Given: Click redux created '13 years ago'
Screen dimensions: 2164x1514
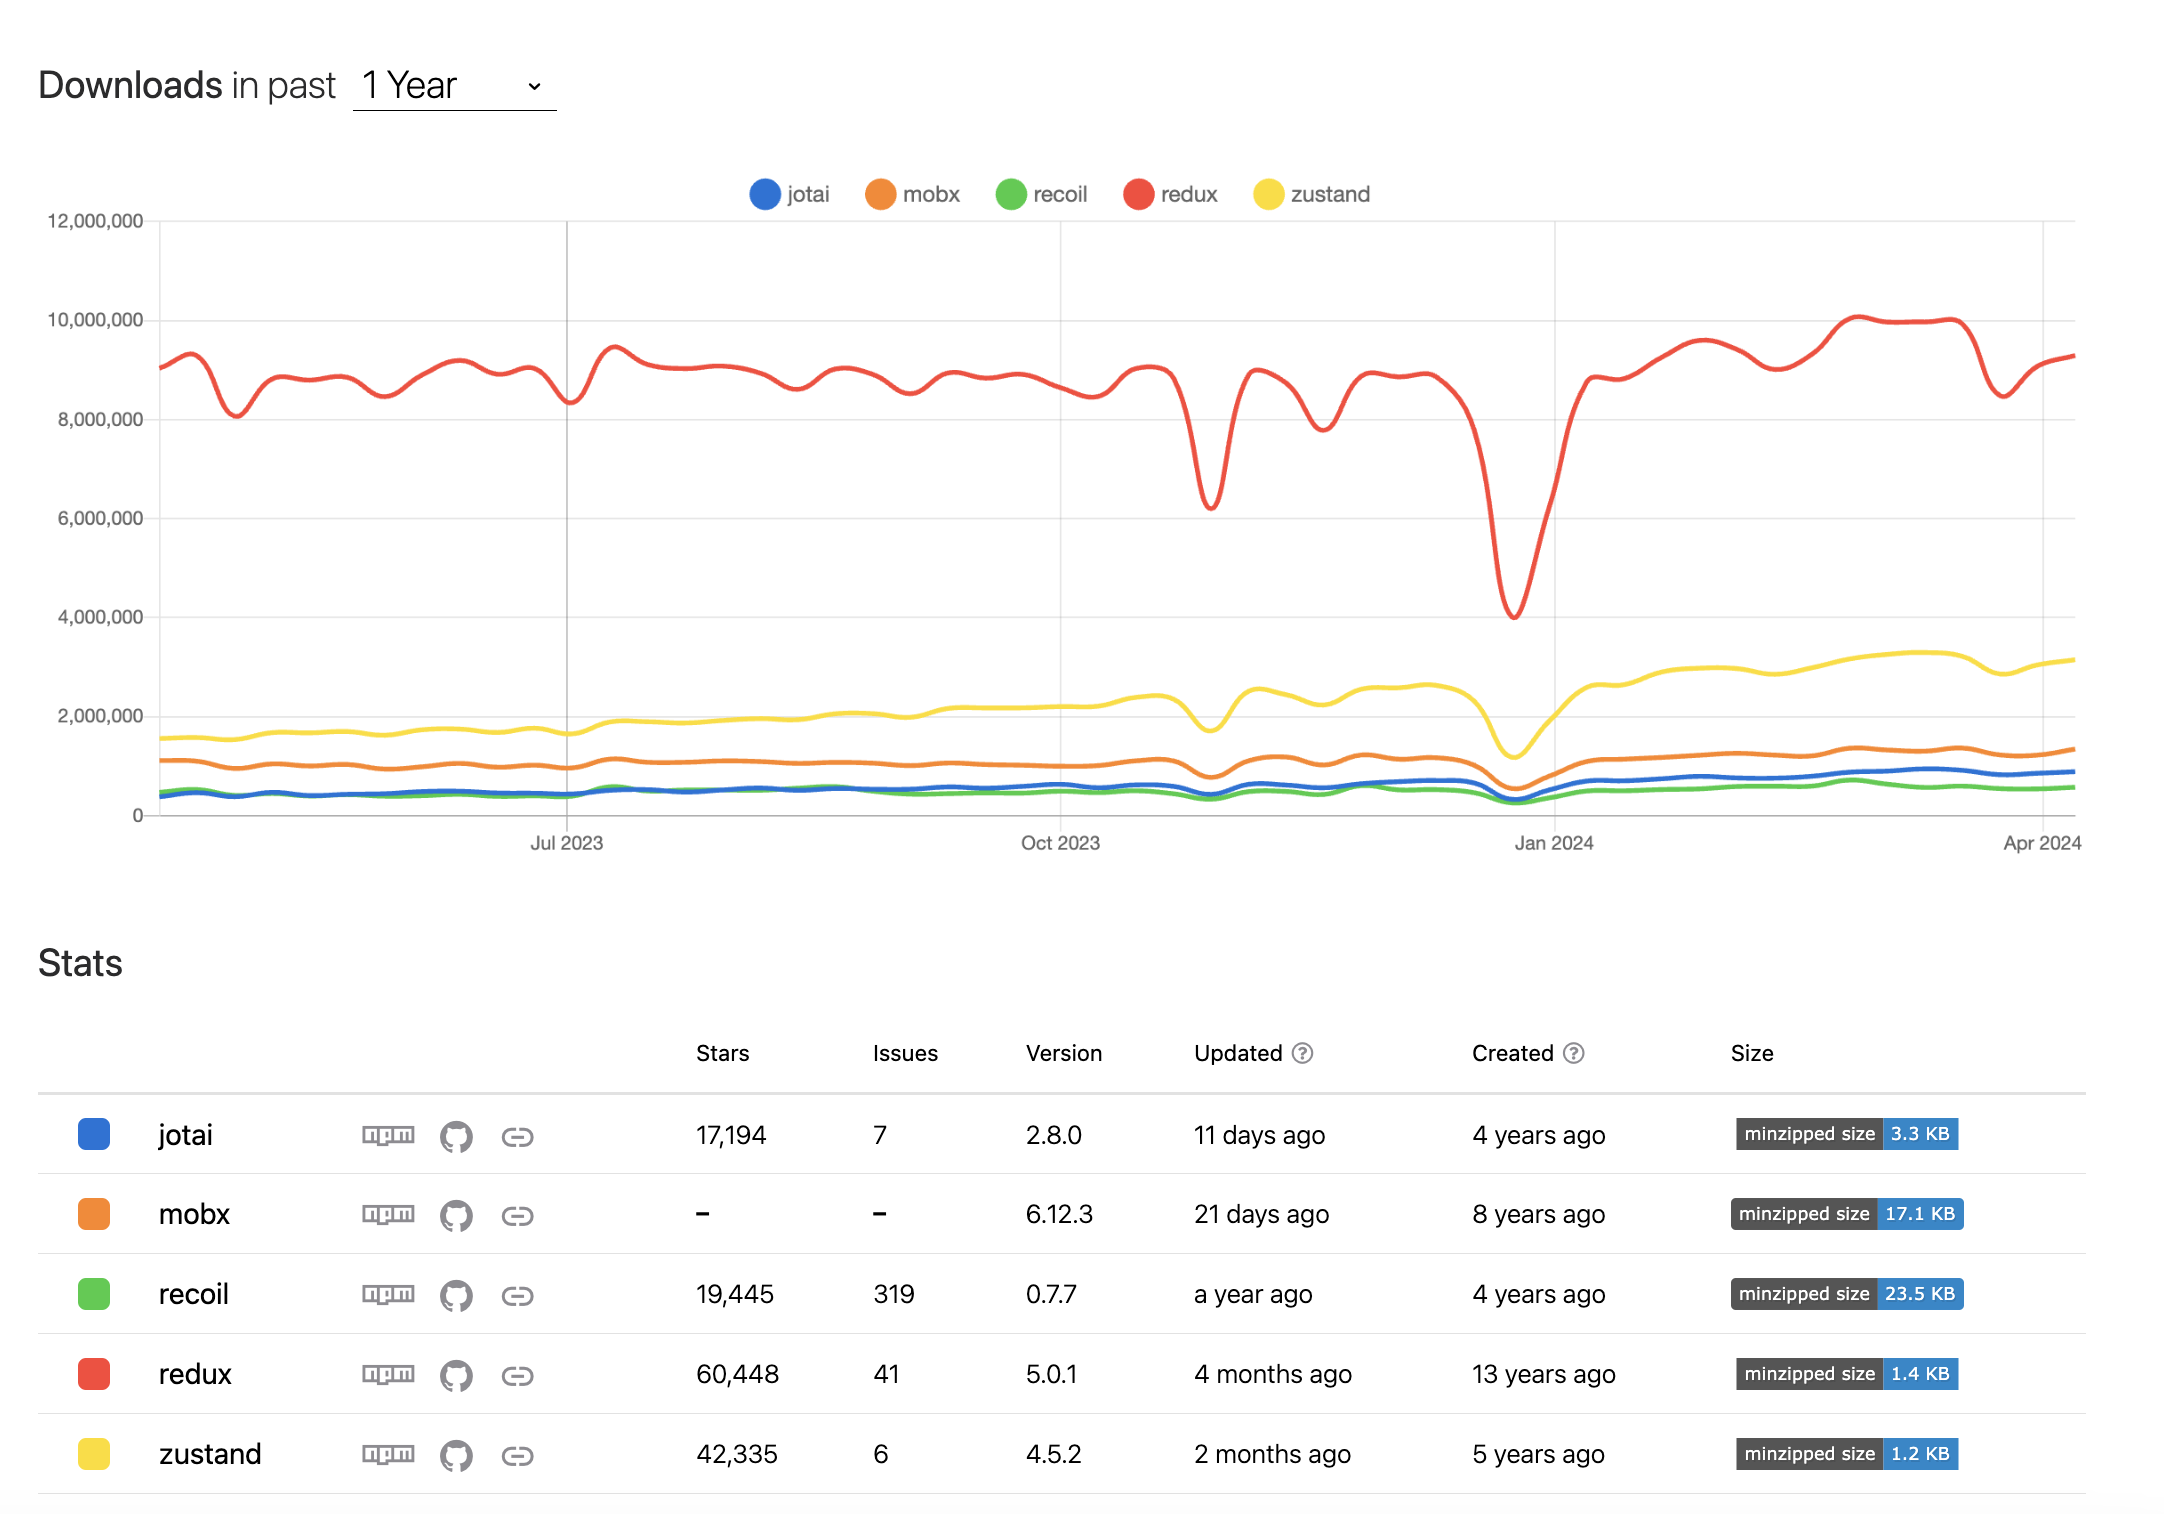Looking at the screenshot, I should tap(1544, 1374).
